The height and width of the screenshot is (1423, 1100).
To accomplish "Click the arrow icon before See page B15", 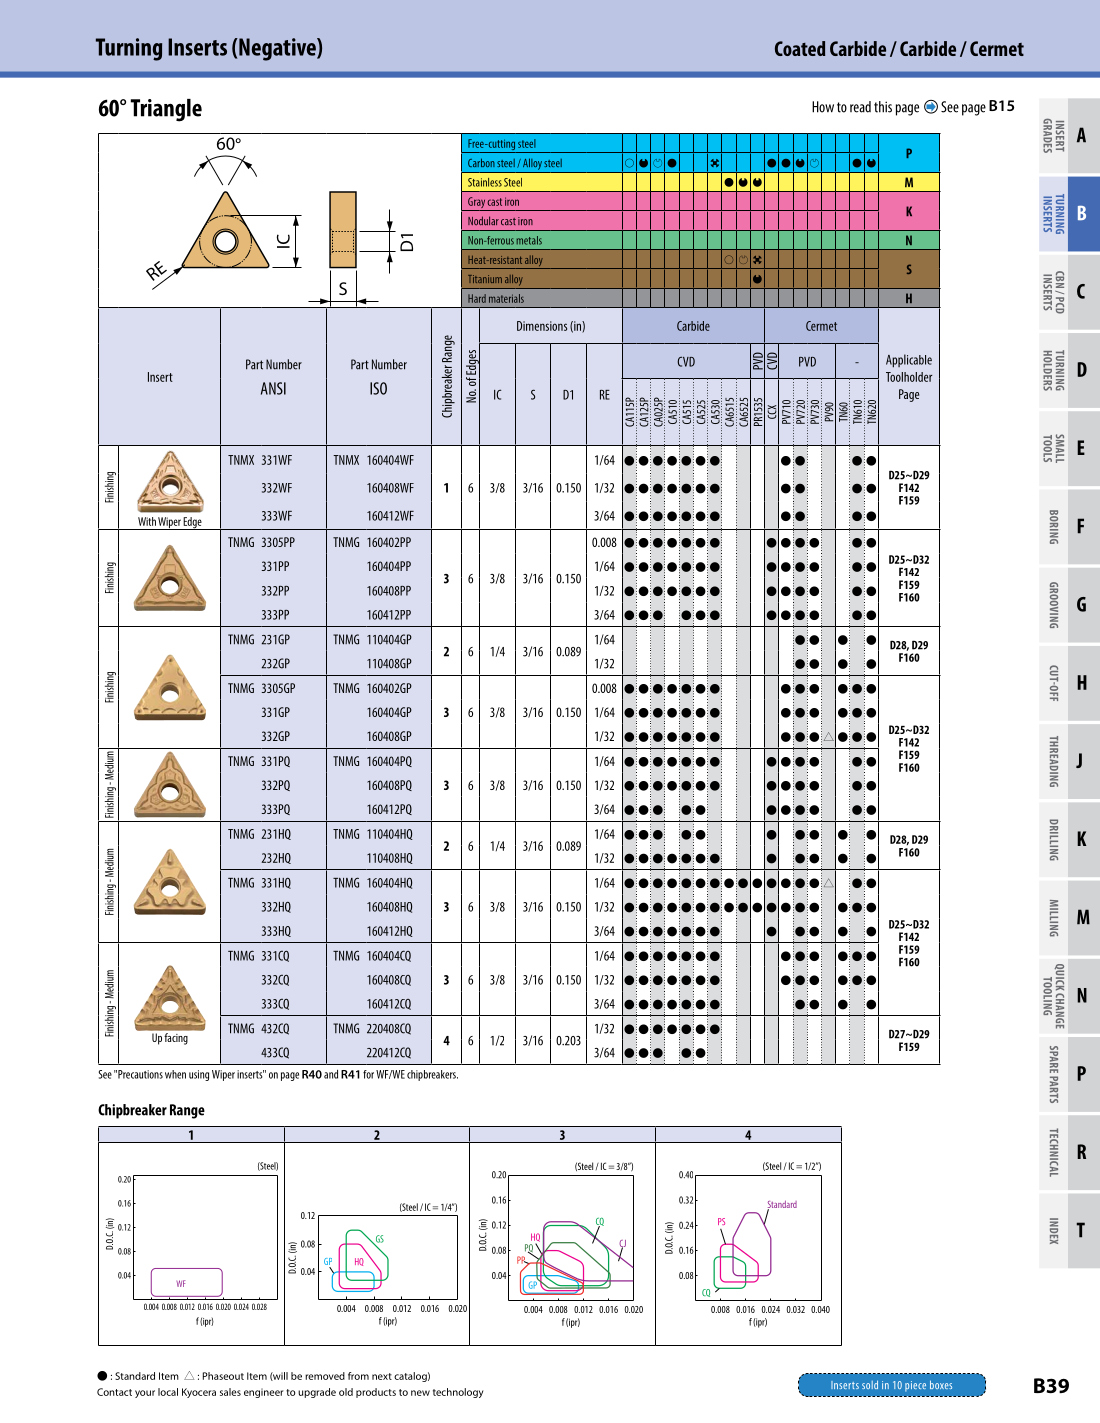I will [x=931, y=107].
